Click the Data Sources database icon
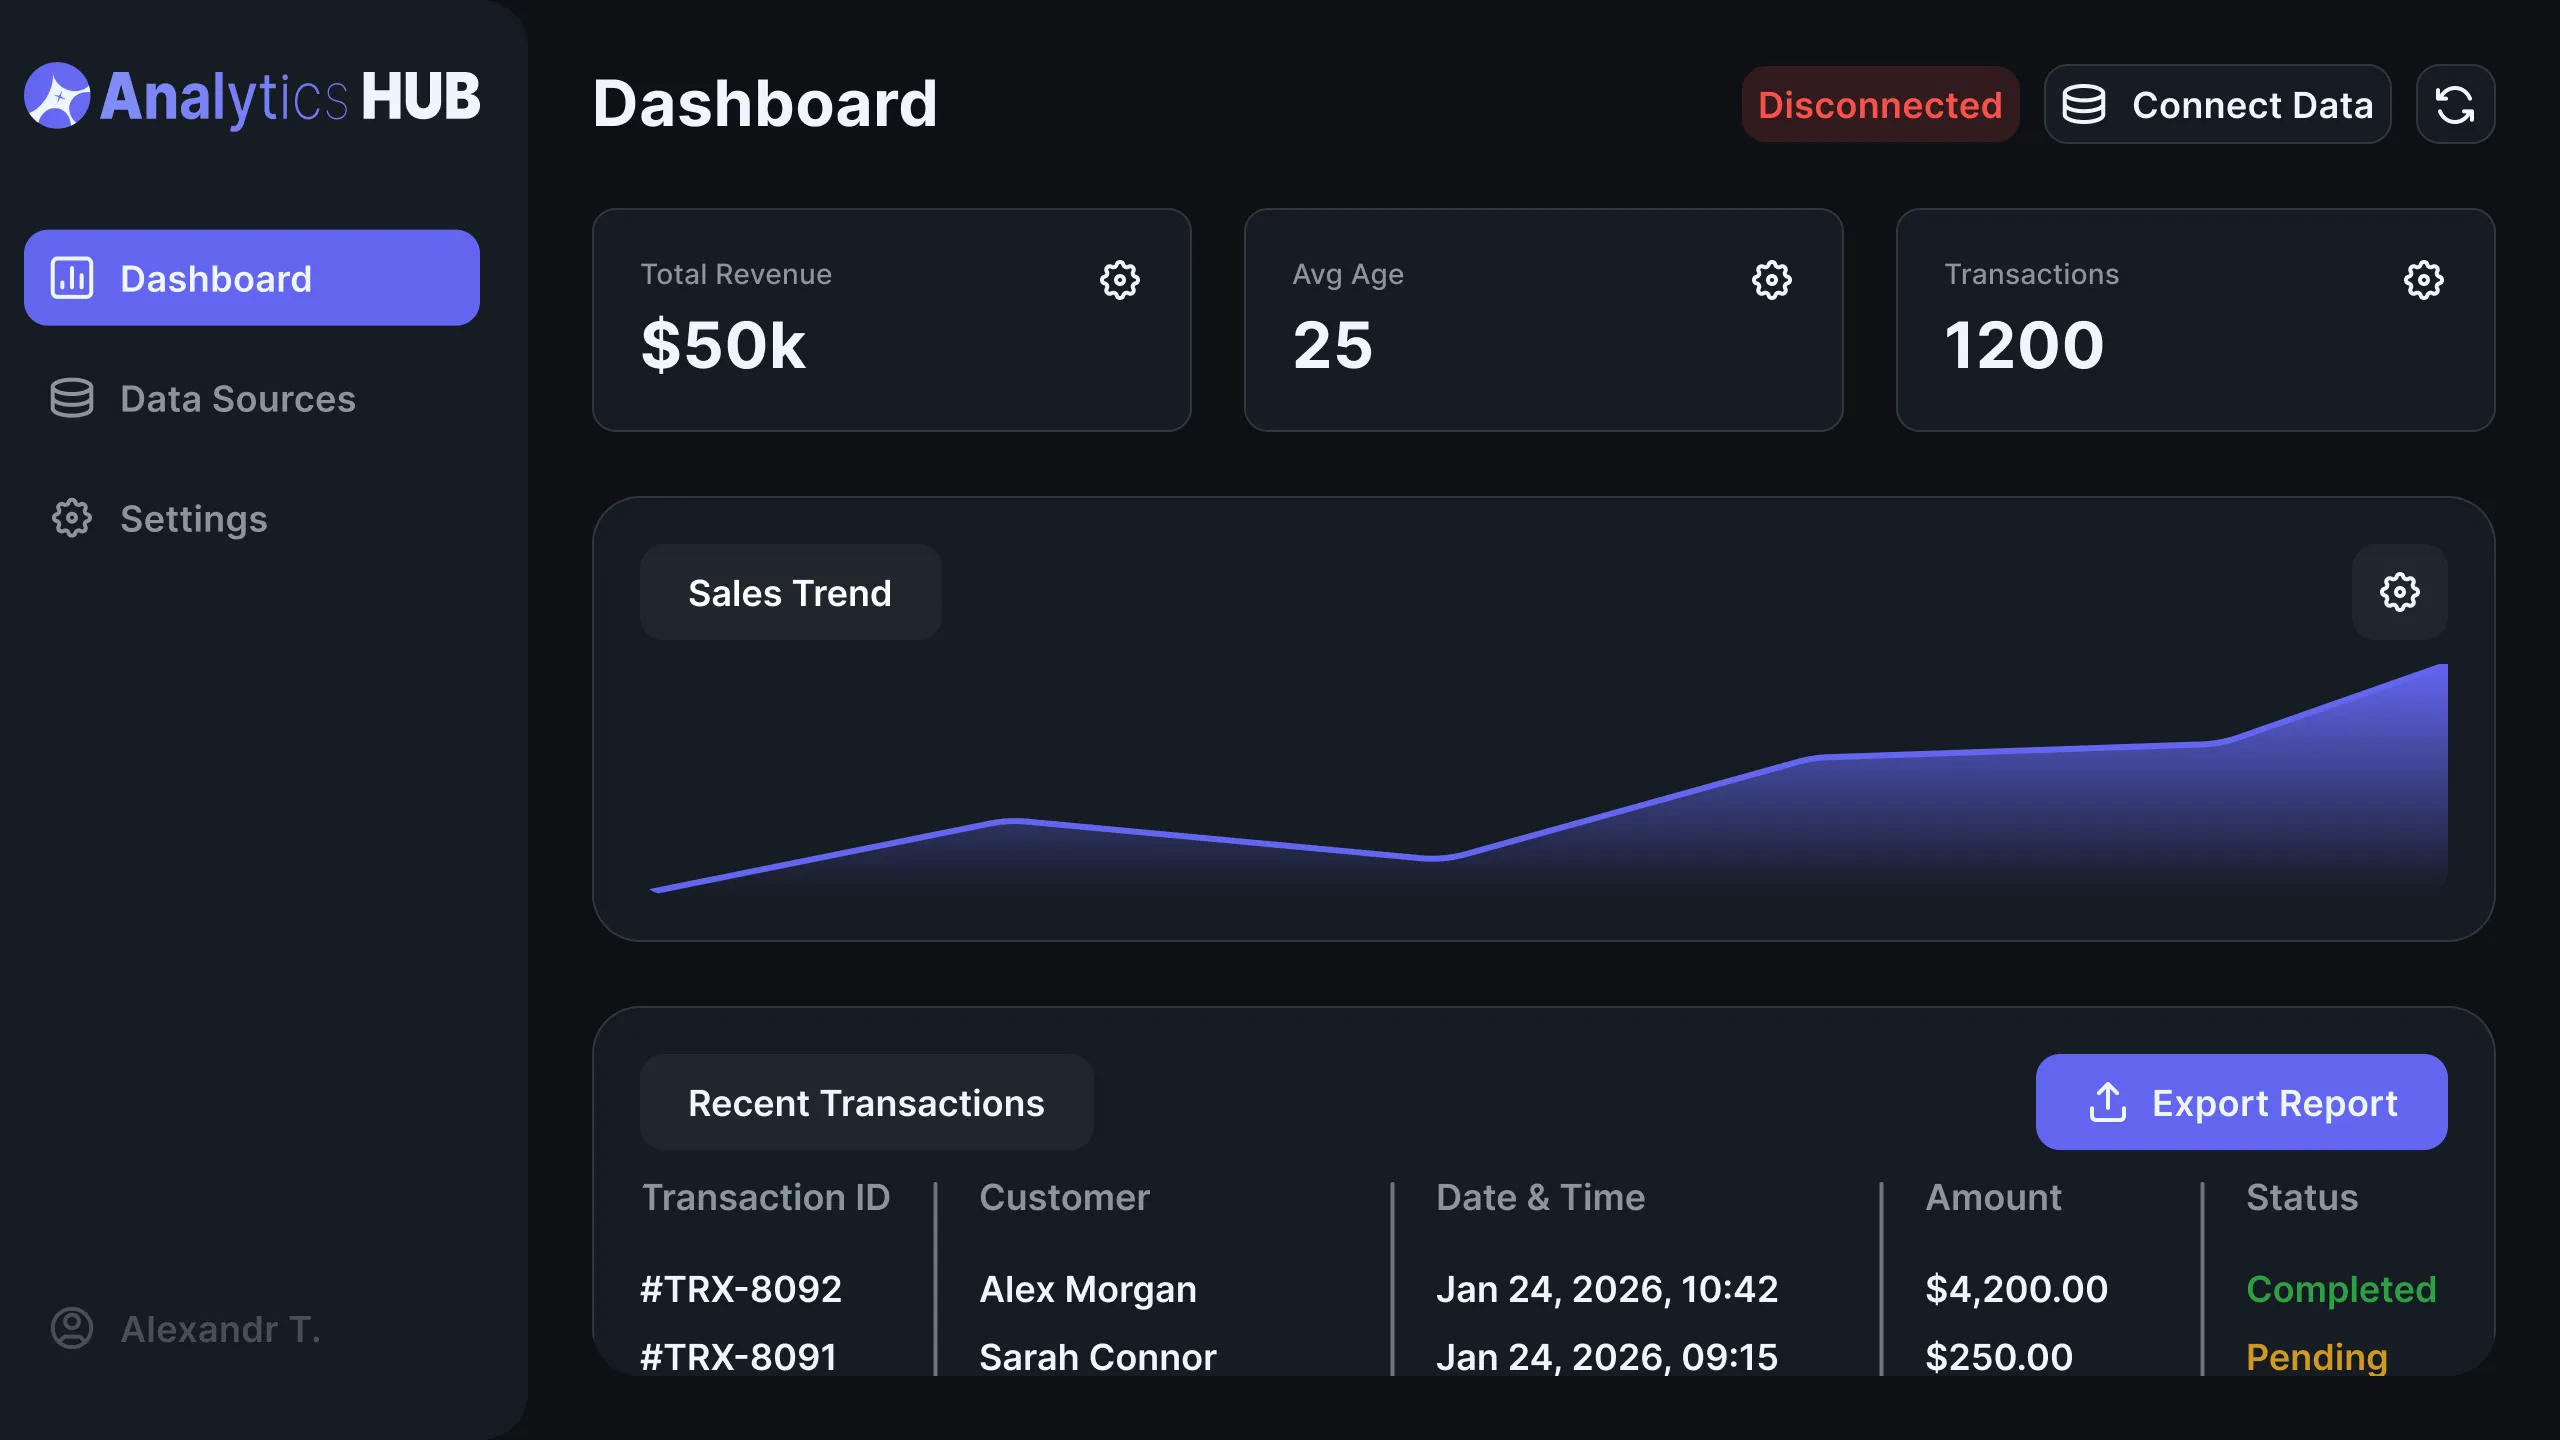 72,398
